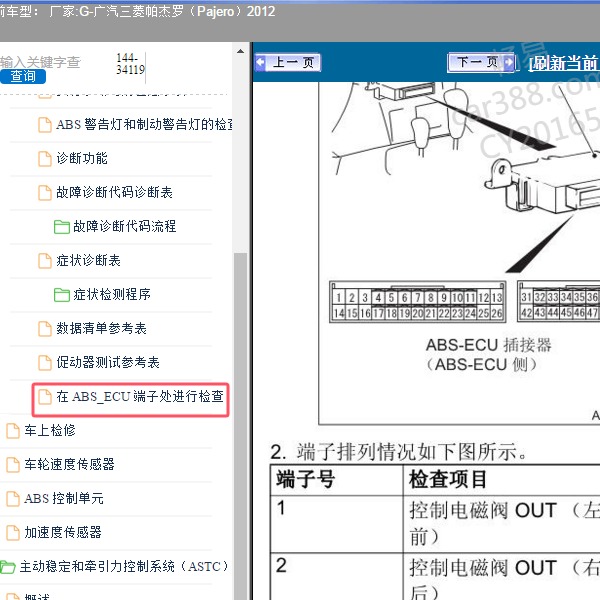Click the 端子排列情况如下图所示 heading
The image size is (600, 600).
[399, 452]
